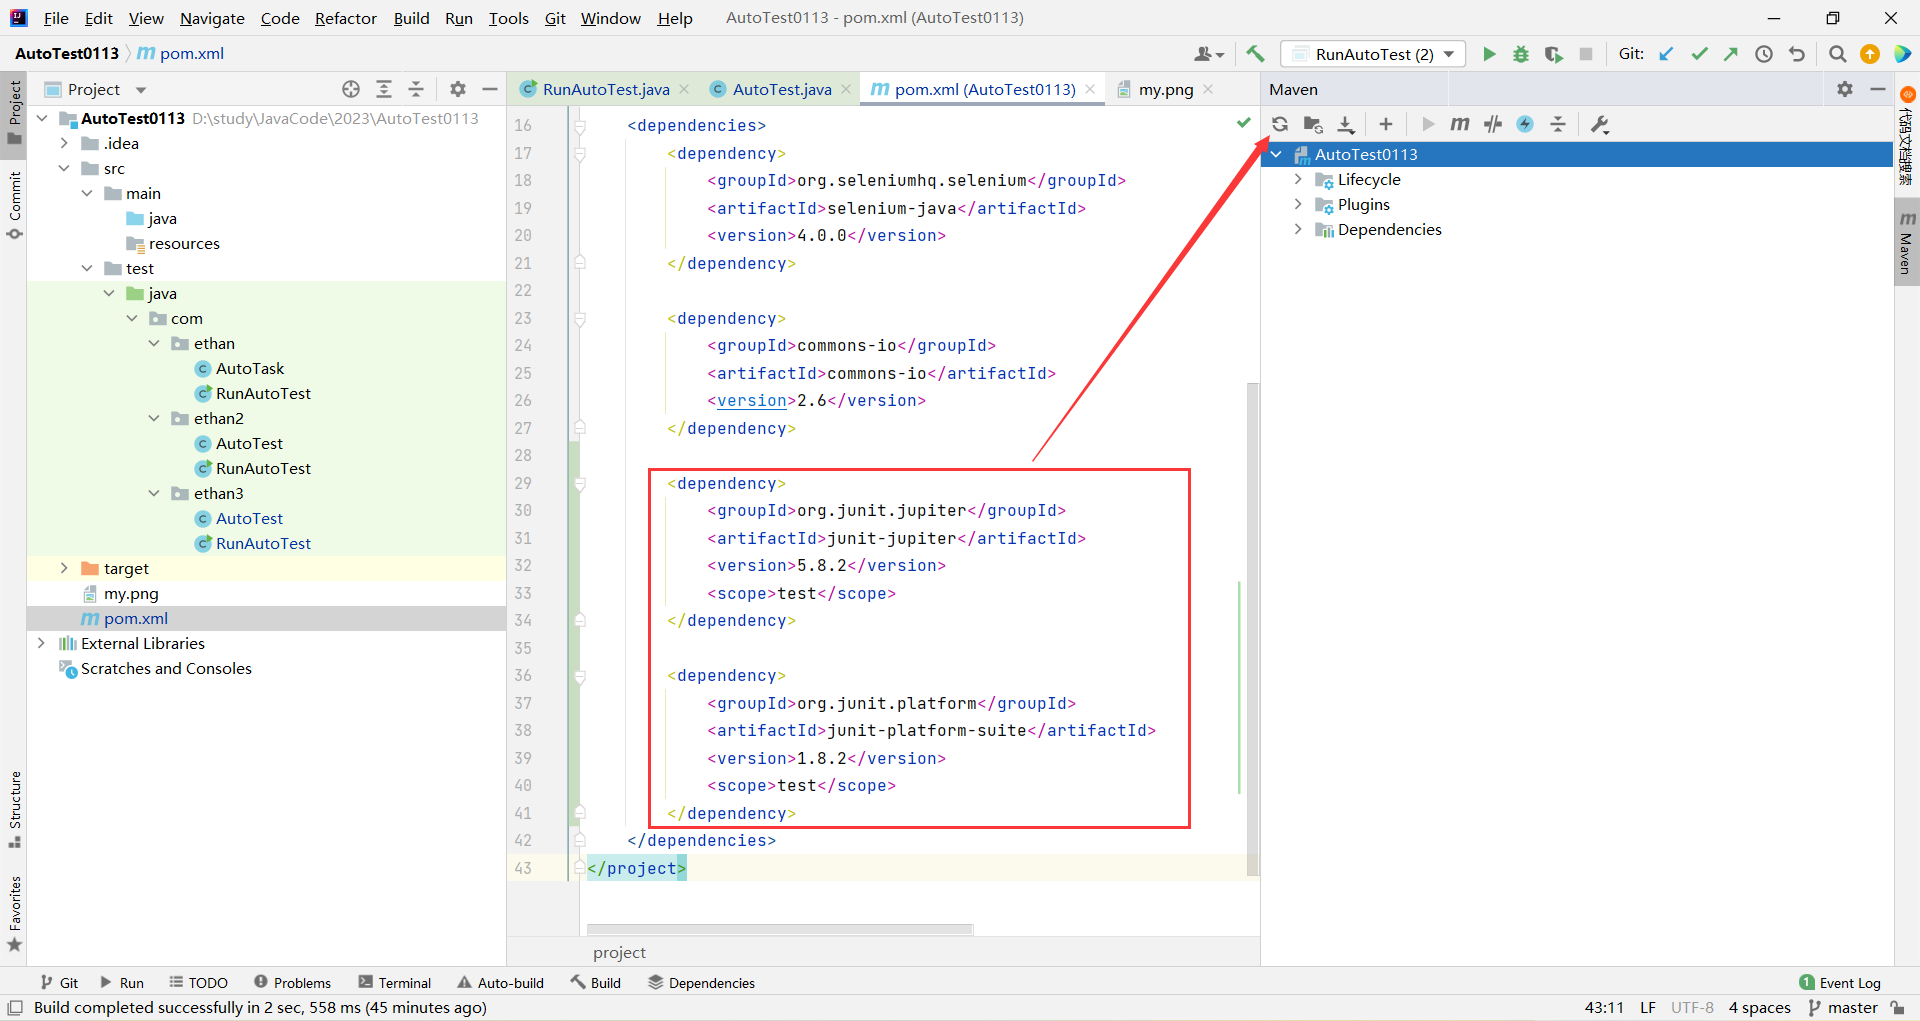Expand Plugins node in Maven

coord(1298,204)
